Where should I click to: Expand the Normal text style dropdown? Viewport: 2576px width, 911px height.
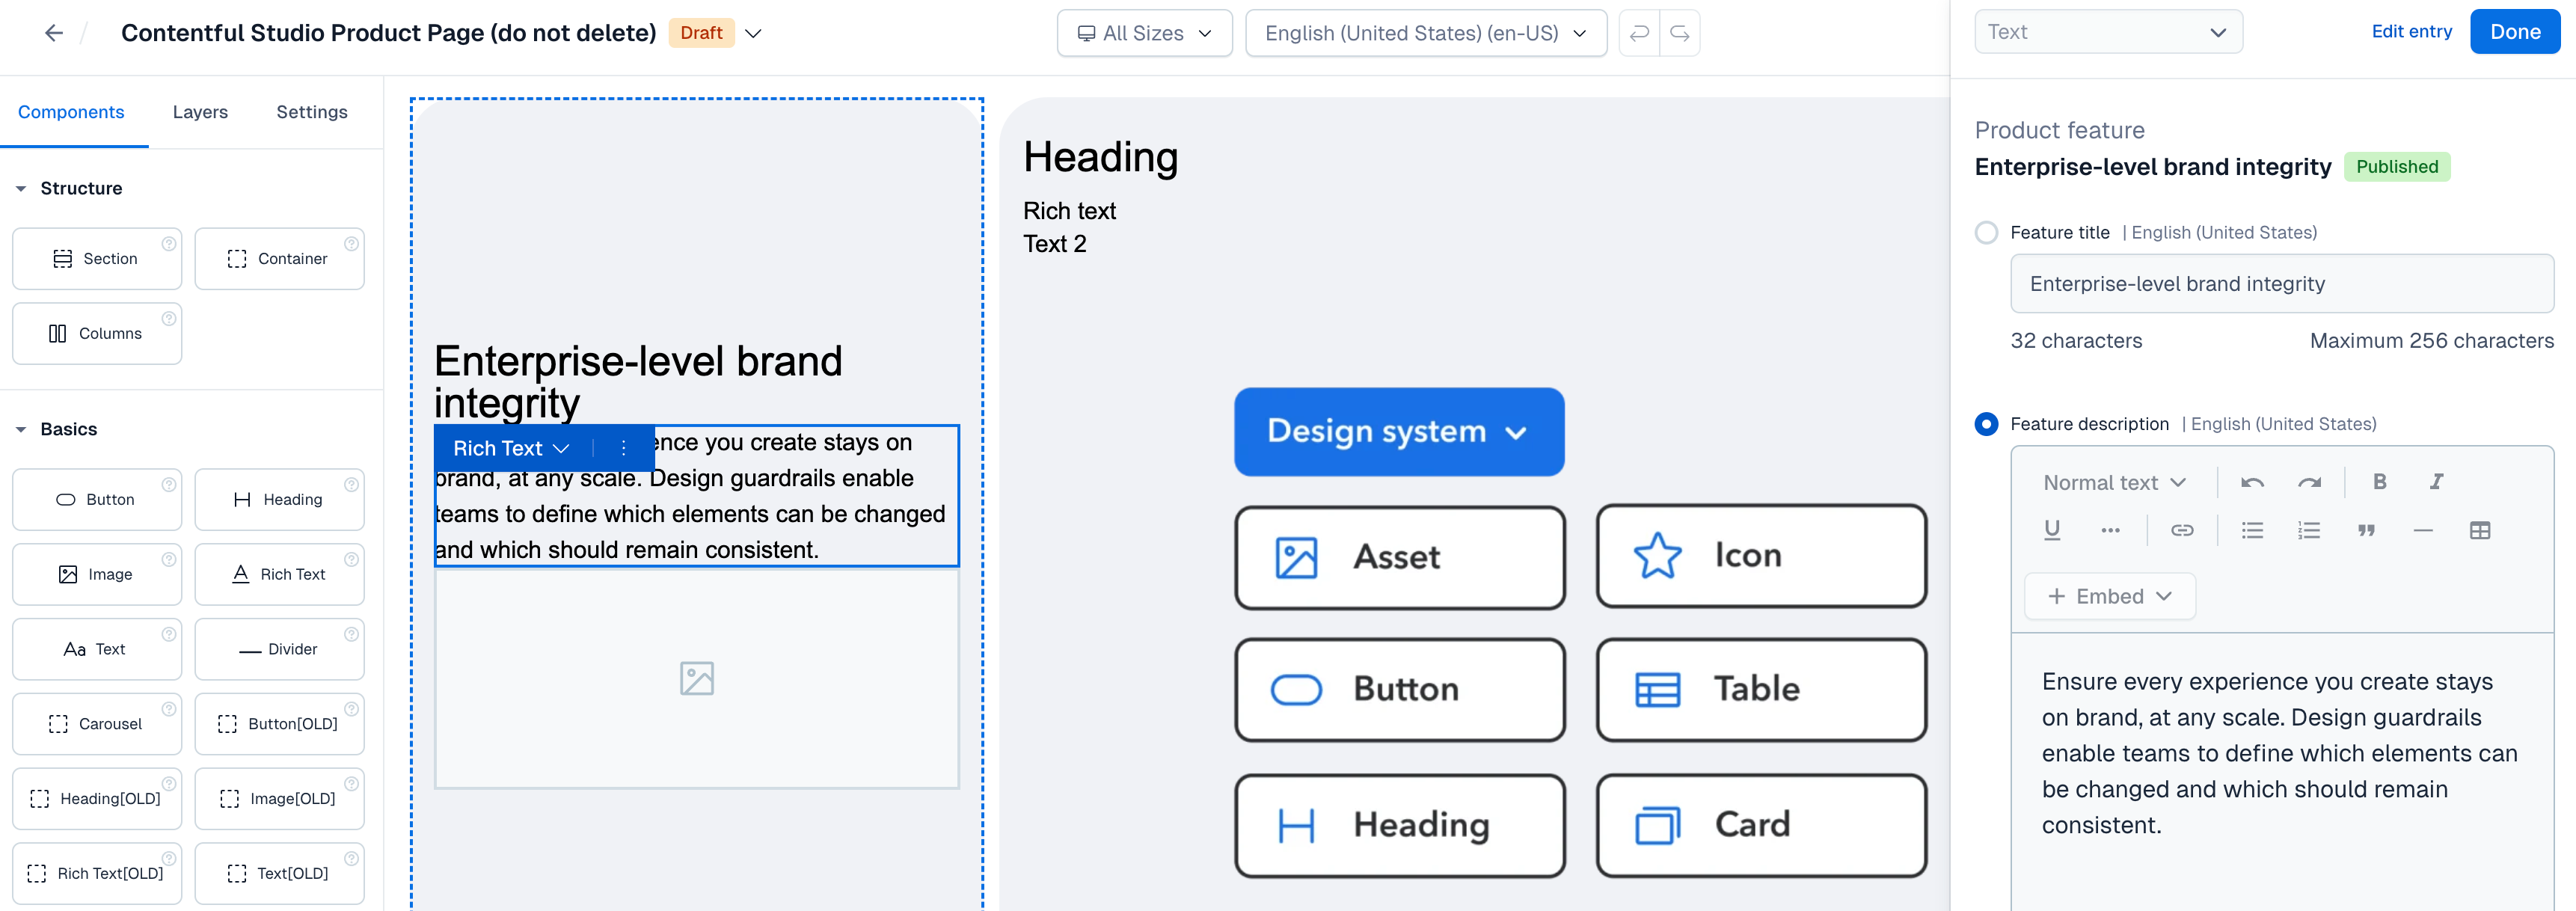click(2114, 483)
